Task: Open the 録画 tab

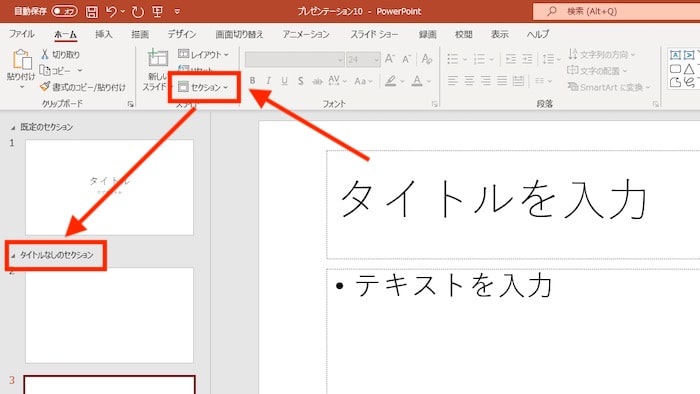Action: (x=427, y=34)
